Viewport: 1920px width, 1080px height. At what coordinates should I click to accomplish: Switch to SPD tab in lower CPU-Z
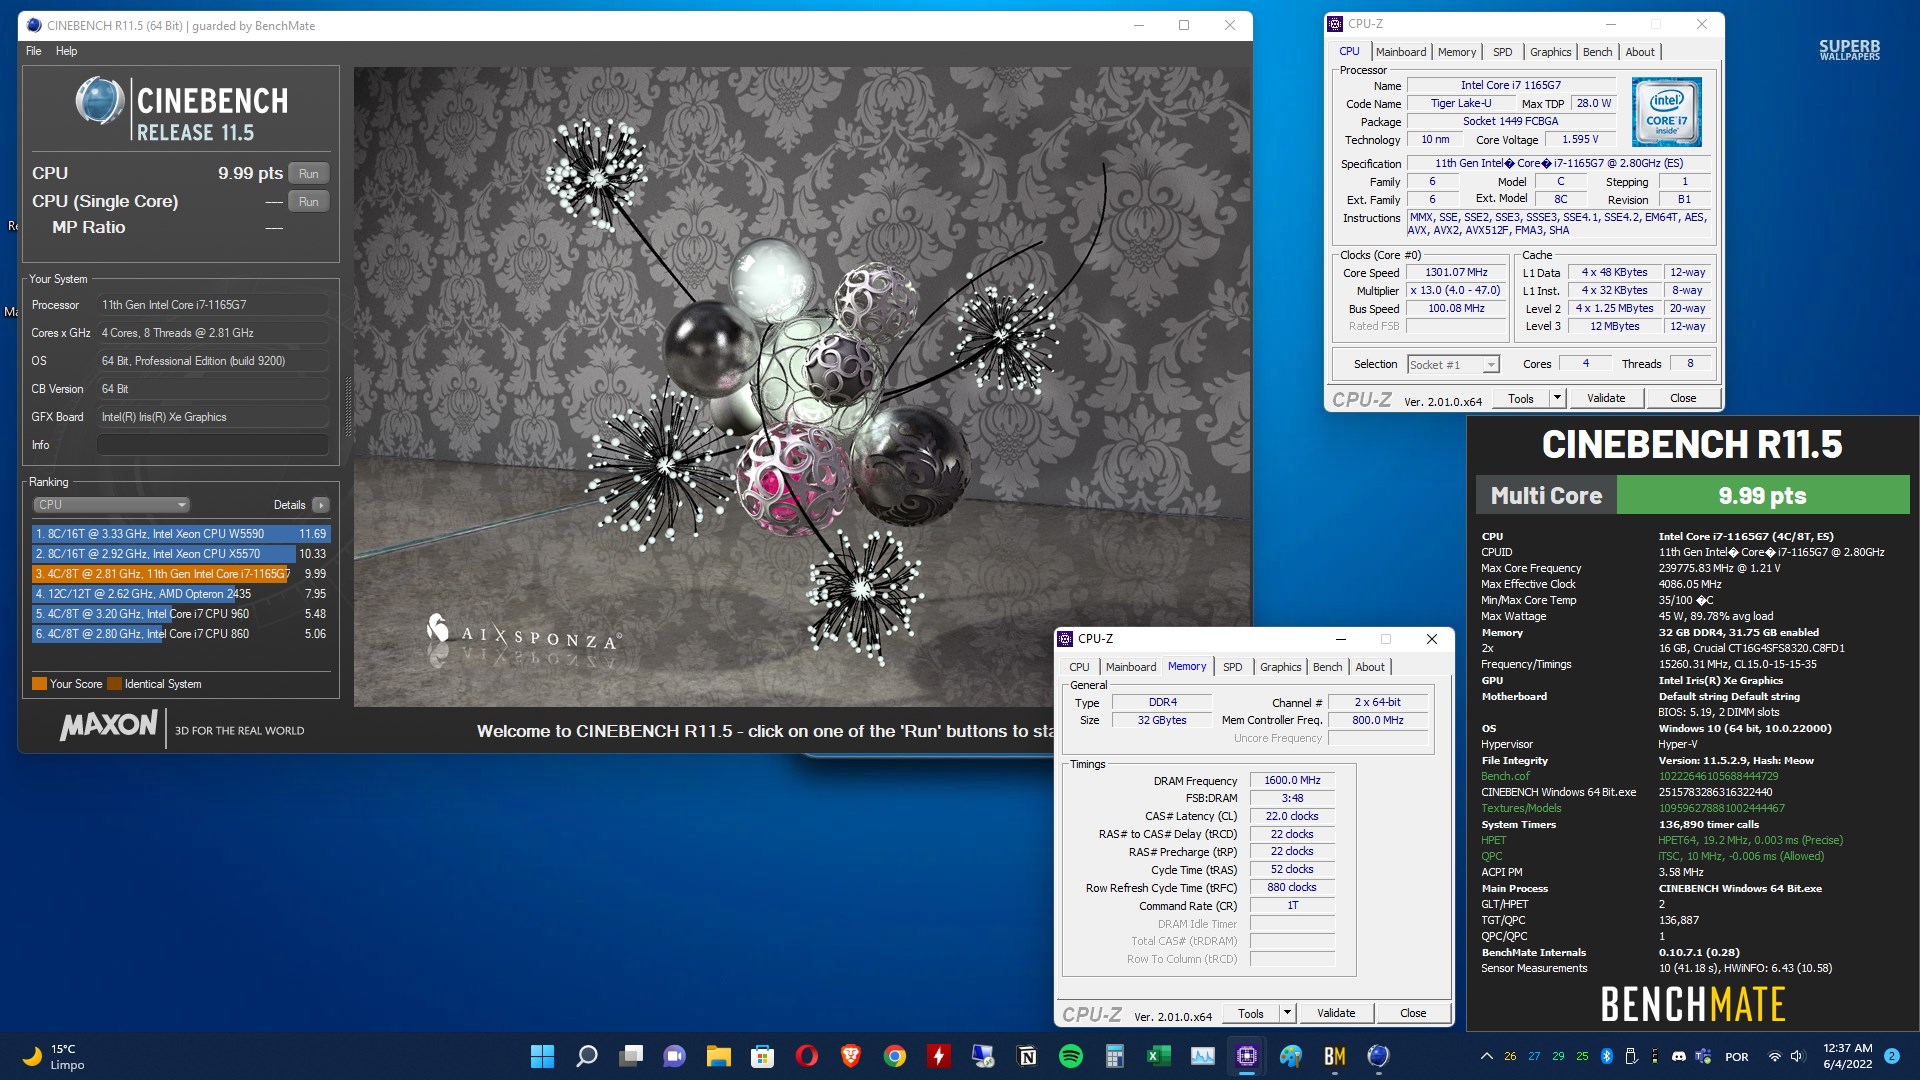pos(1232,667)
